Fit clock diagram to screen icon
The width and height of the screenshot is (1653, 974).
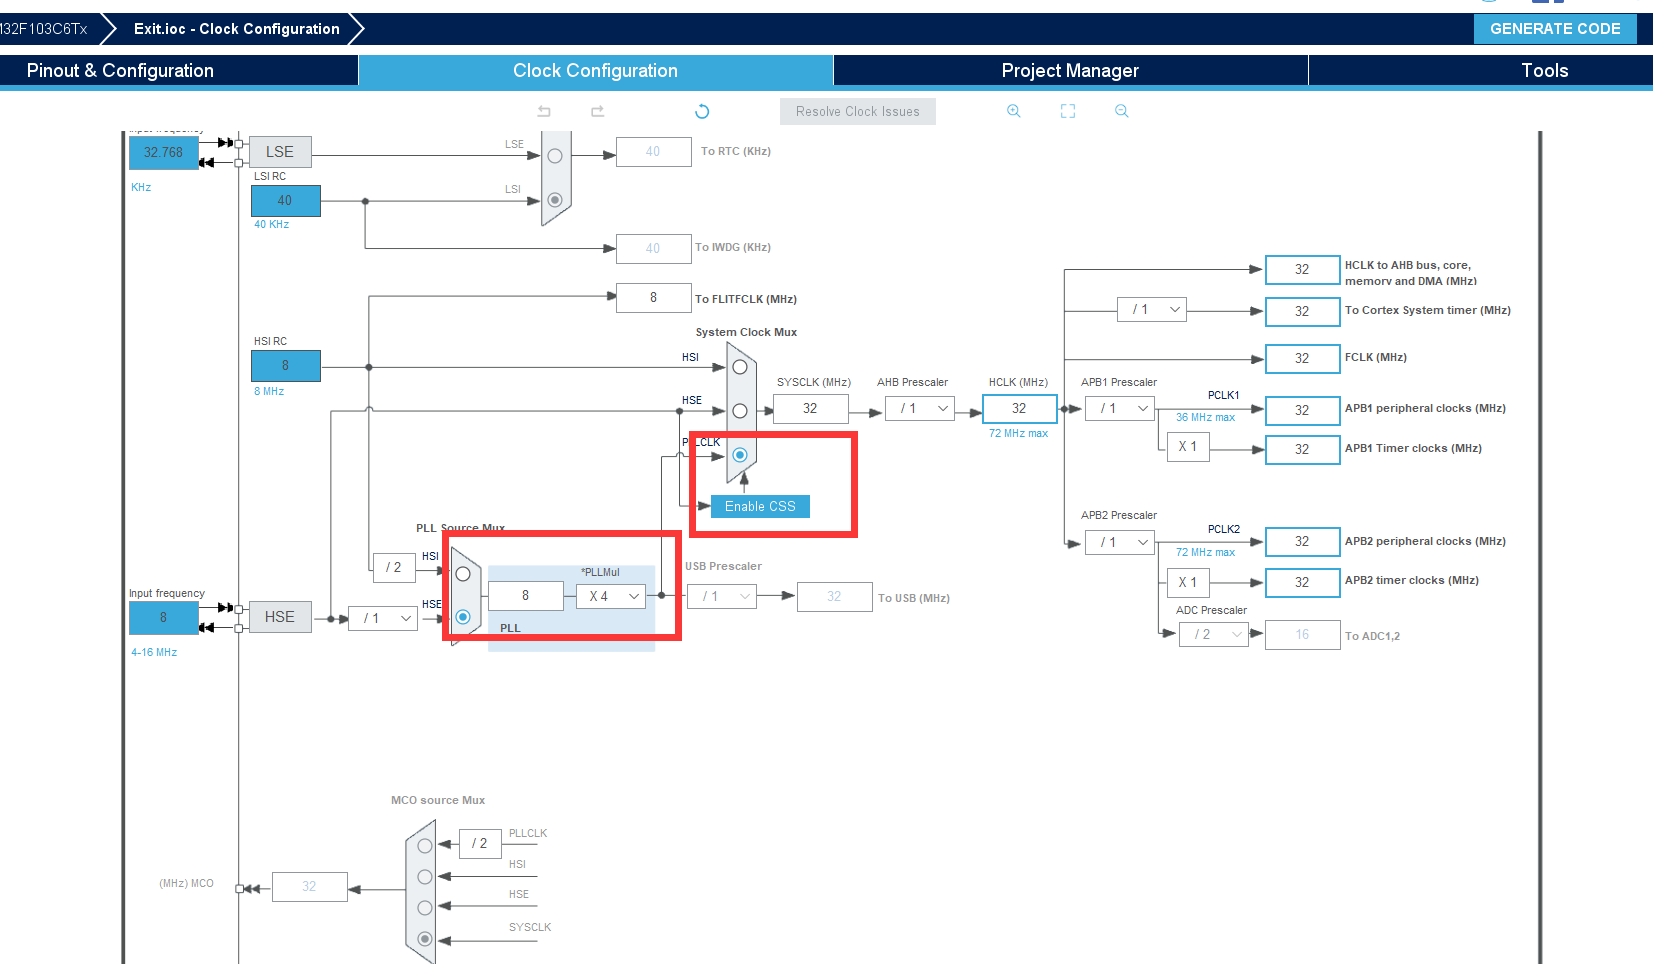pyautogui.click(x=1068, y=111)
